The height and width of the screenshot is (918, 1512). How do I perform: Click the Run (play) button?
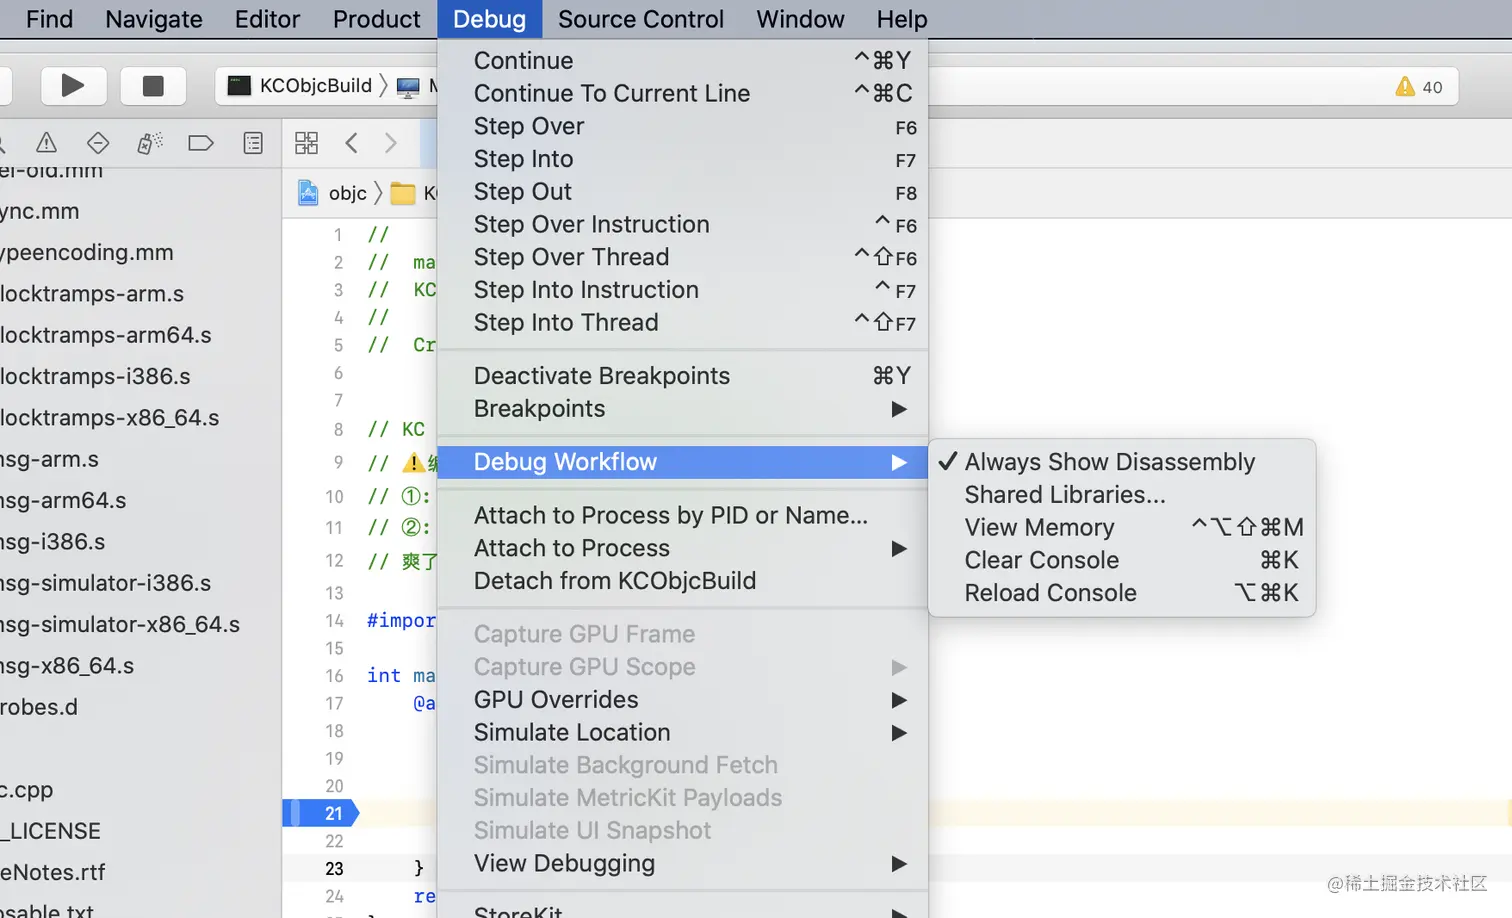click(73, 86)
